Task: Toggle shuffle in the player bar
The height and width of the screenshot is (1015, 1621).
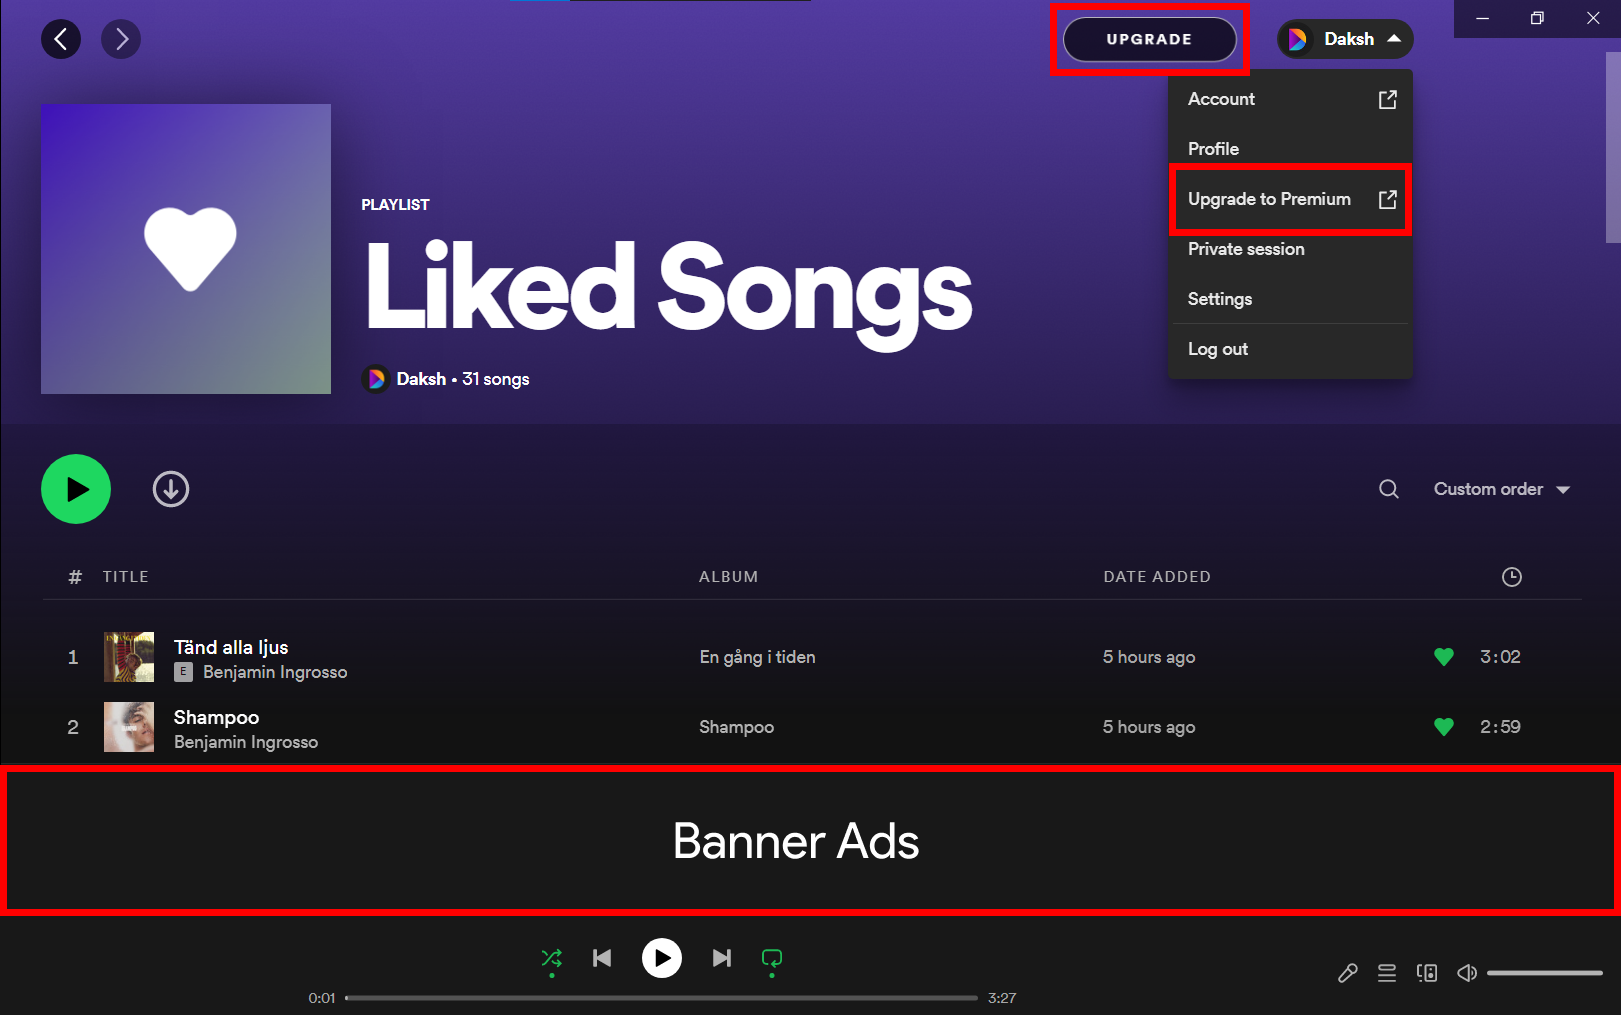Action: (551, 958)
